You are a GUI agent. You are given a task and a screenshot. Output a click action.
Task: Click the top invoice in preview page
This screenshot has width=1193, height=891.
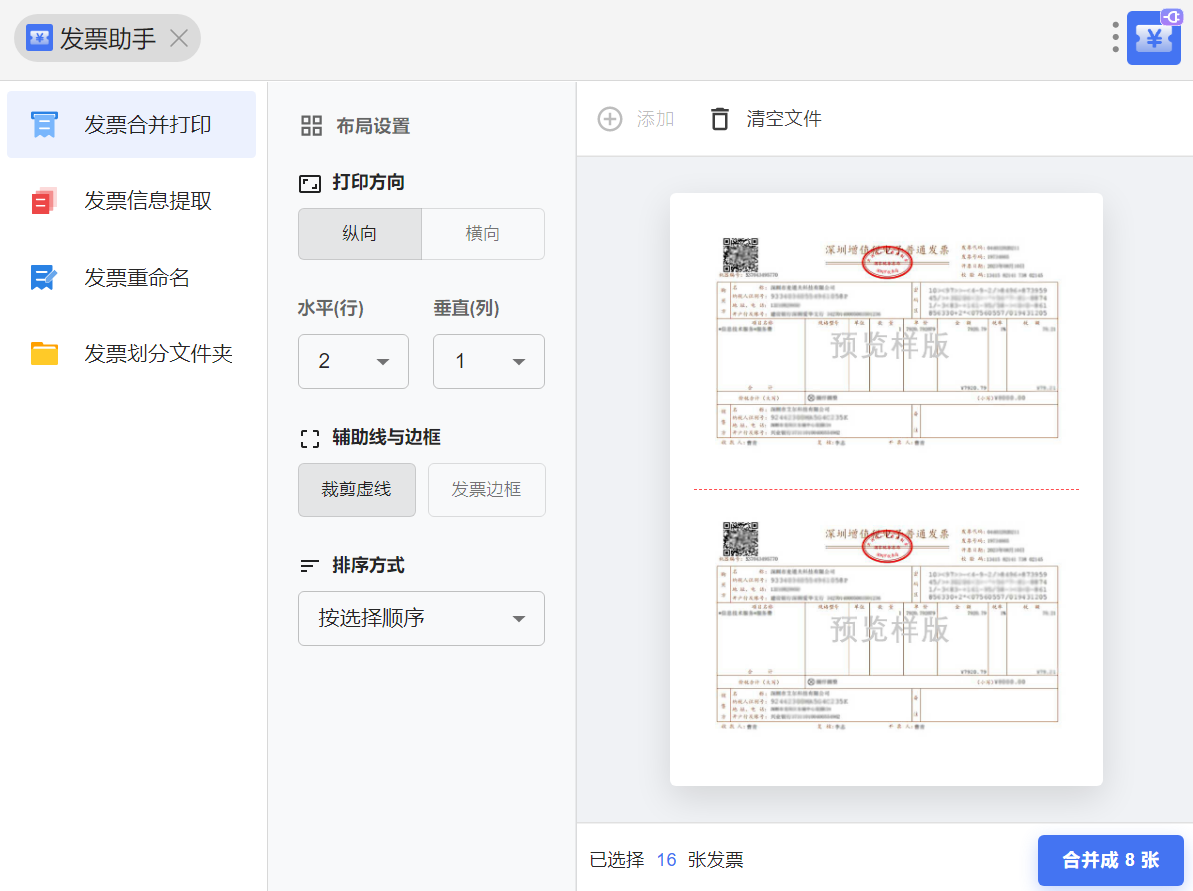(x=887, y=341)
